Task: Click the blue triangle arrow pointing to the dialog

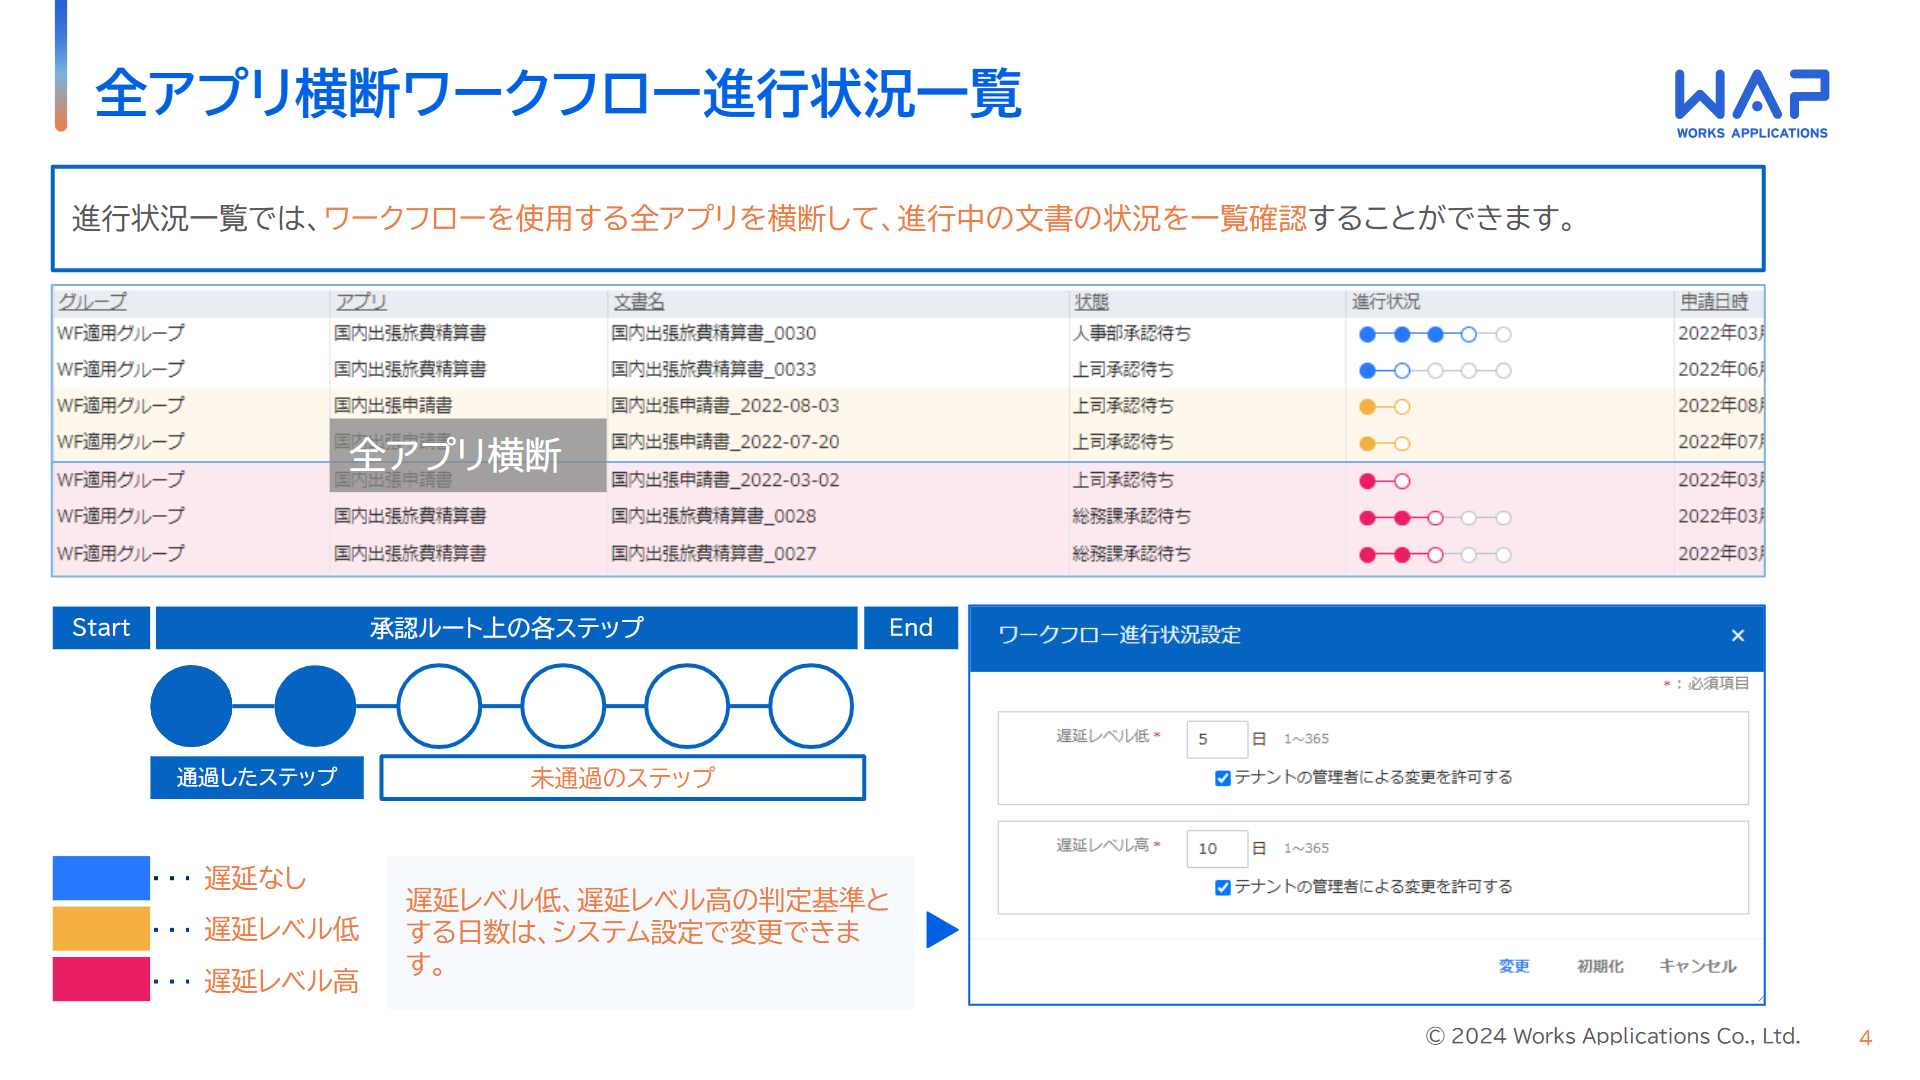Action: [x=941, y=930]
